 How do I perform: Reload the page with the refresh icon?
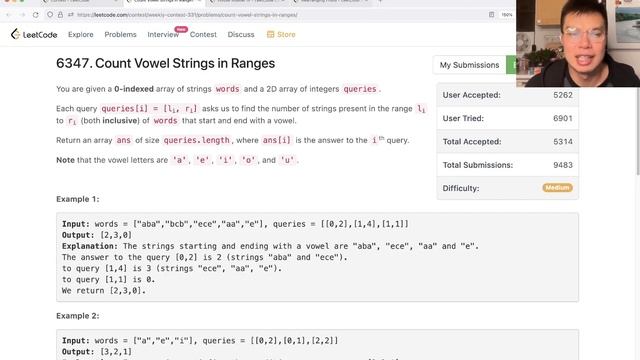(36, 15)
